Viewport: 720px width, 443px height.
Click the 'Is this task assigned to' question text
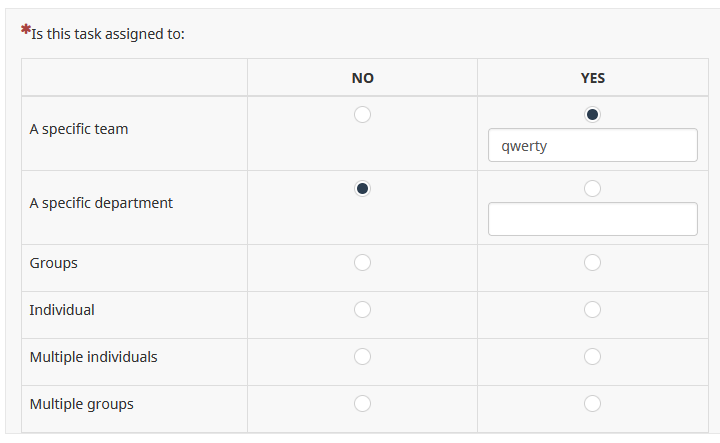coord(108,34)
